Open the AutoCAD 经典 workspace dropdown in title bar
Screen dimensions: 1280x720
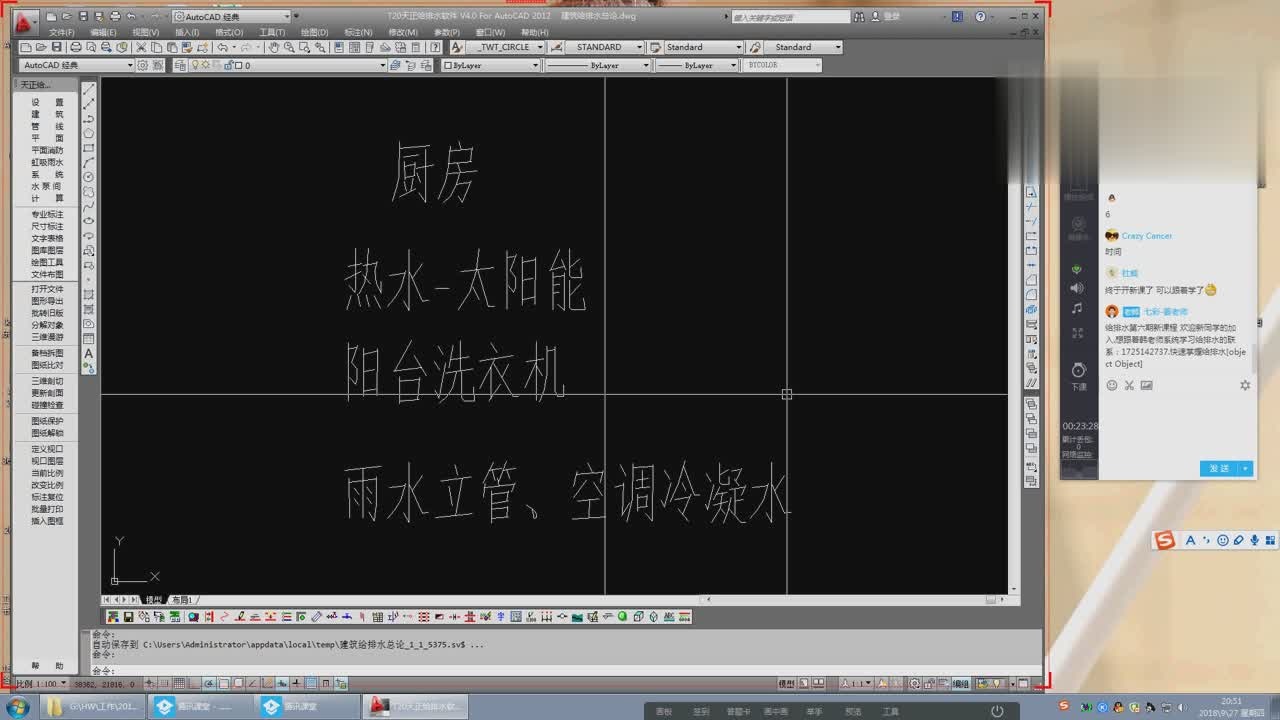click(287, 16)
